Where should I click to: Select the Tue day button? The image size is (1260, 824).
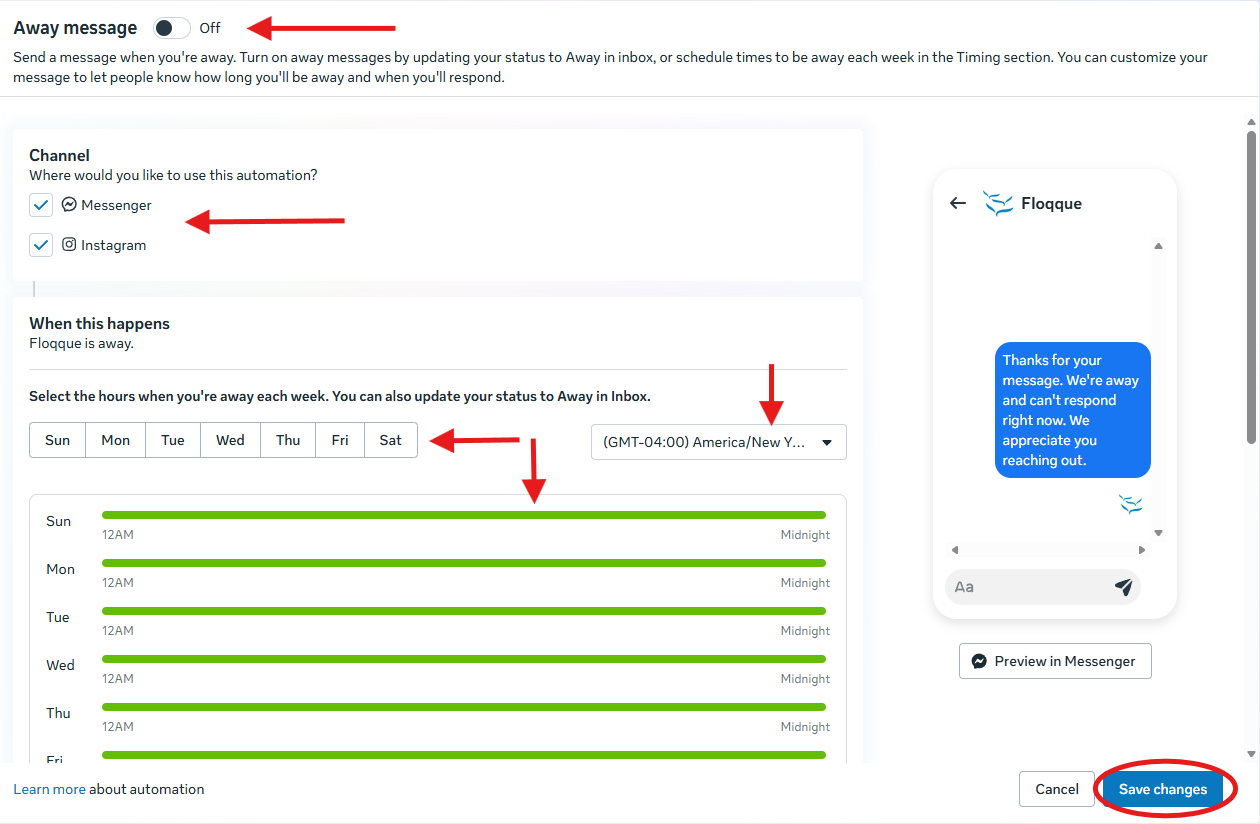point(173,440)
